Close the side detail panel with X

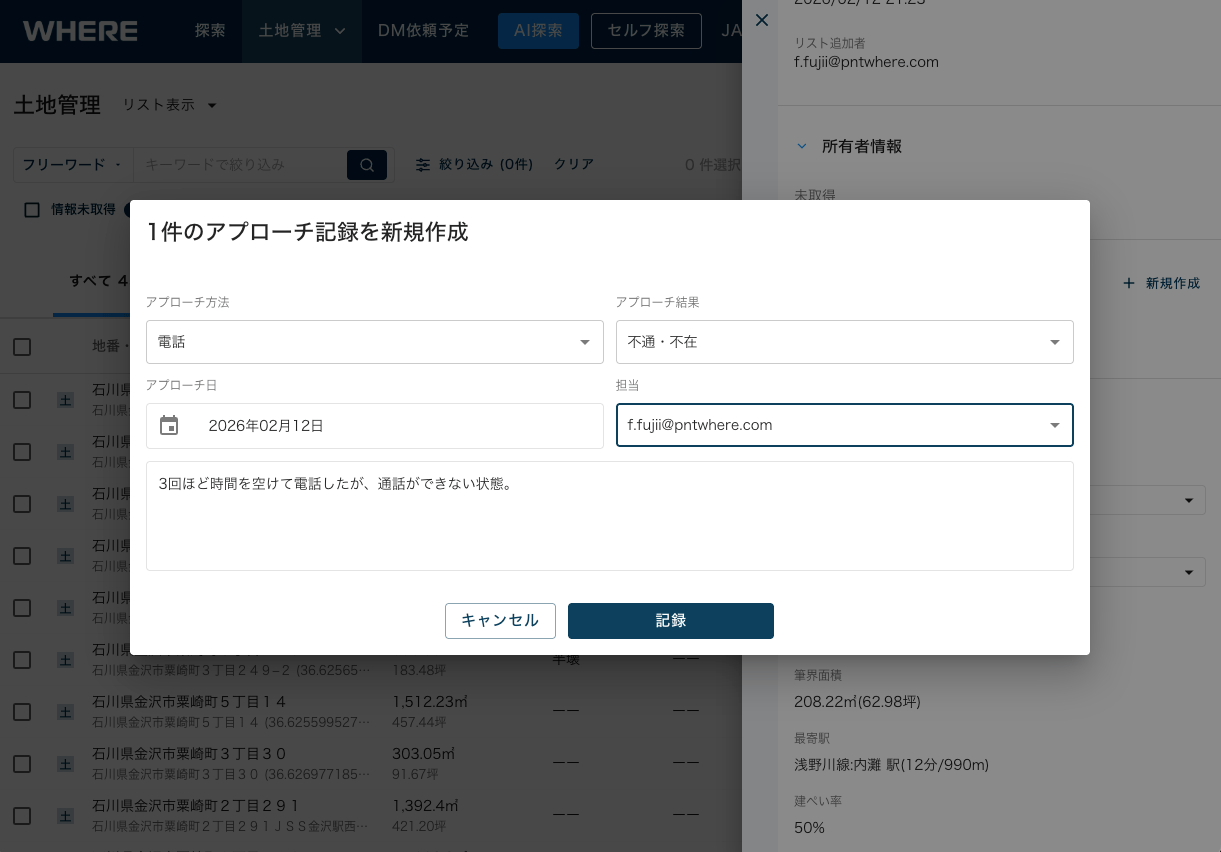(x=762, y=20)
